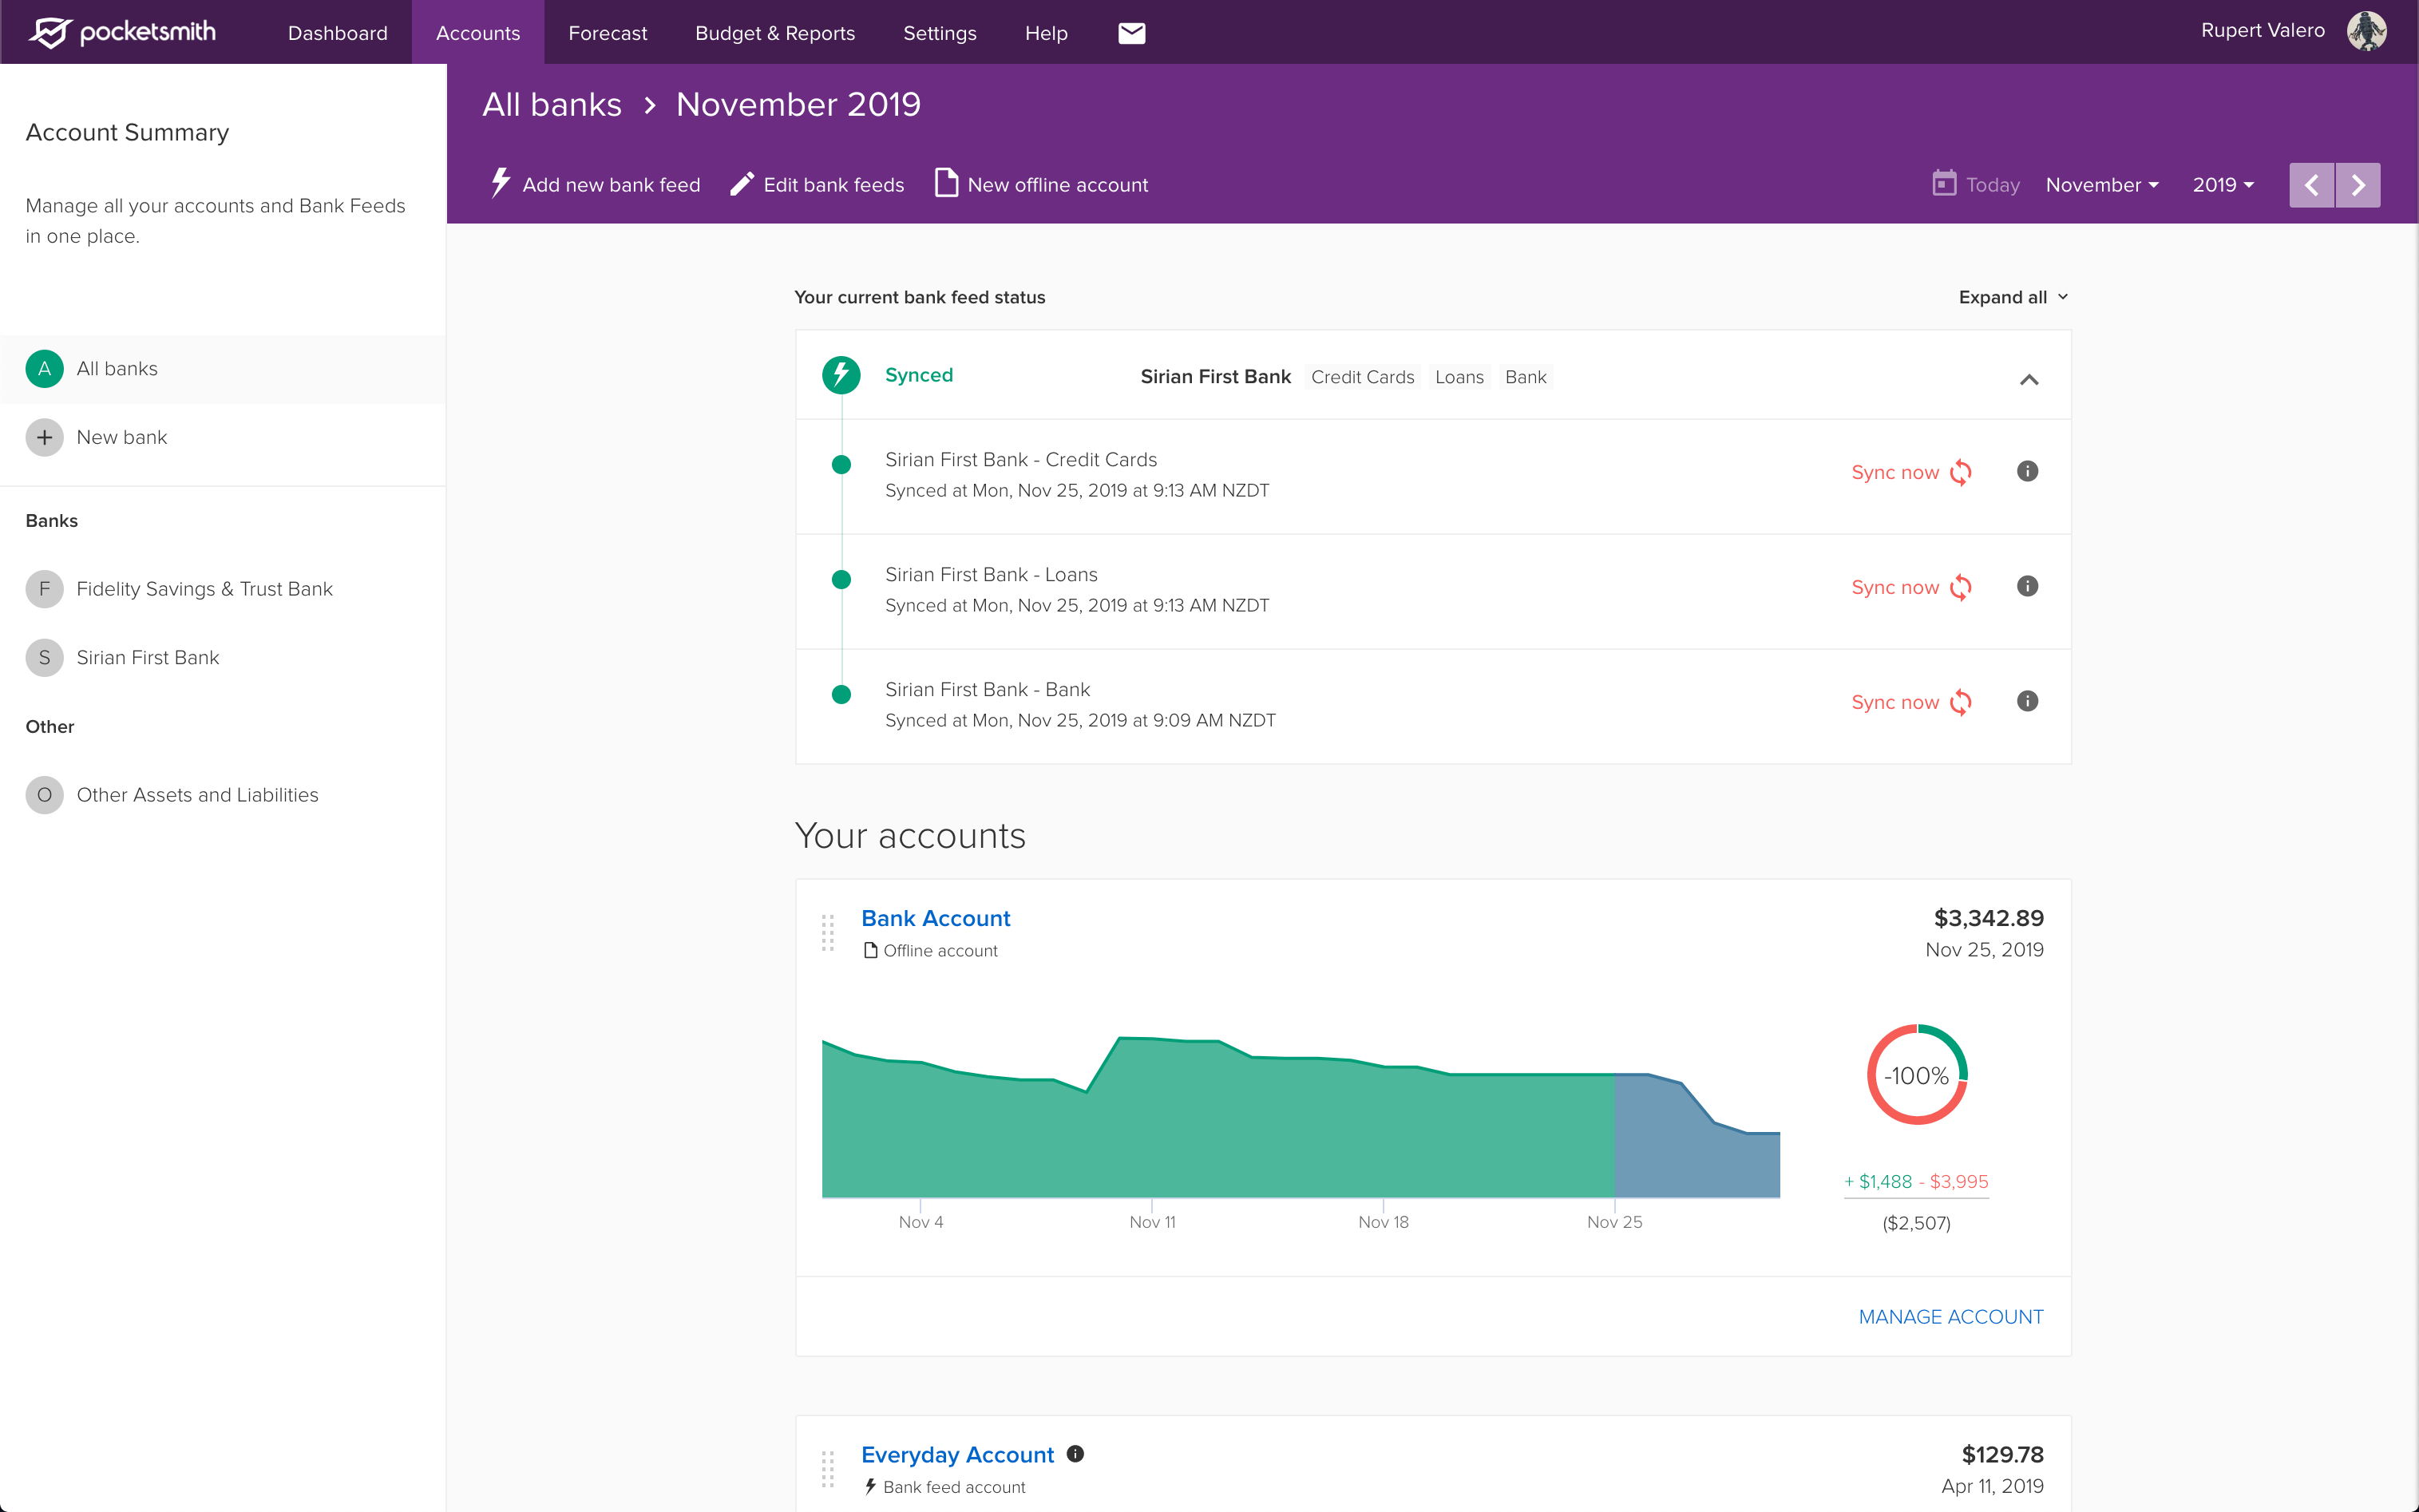Click the green Synced lightning status icon
The image size is (2419, 1512).
point(841,375)
